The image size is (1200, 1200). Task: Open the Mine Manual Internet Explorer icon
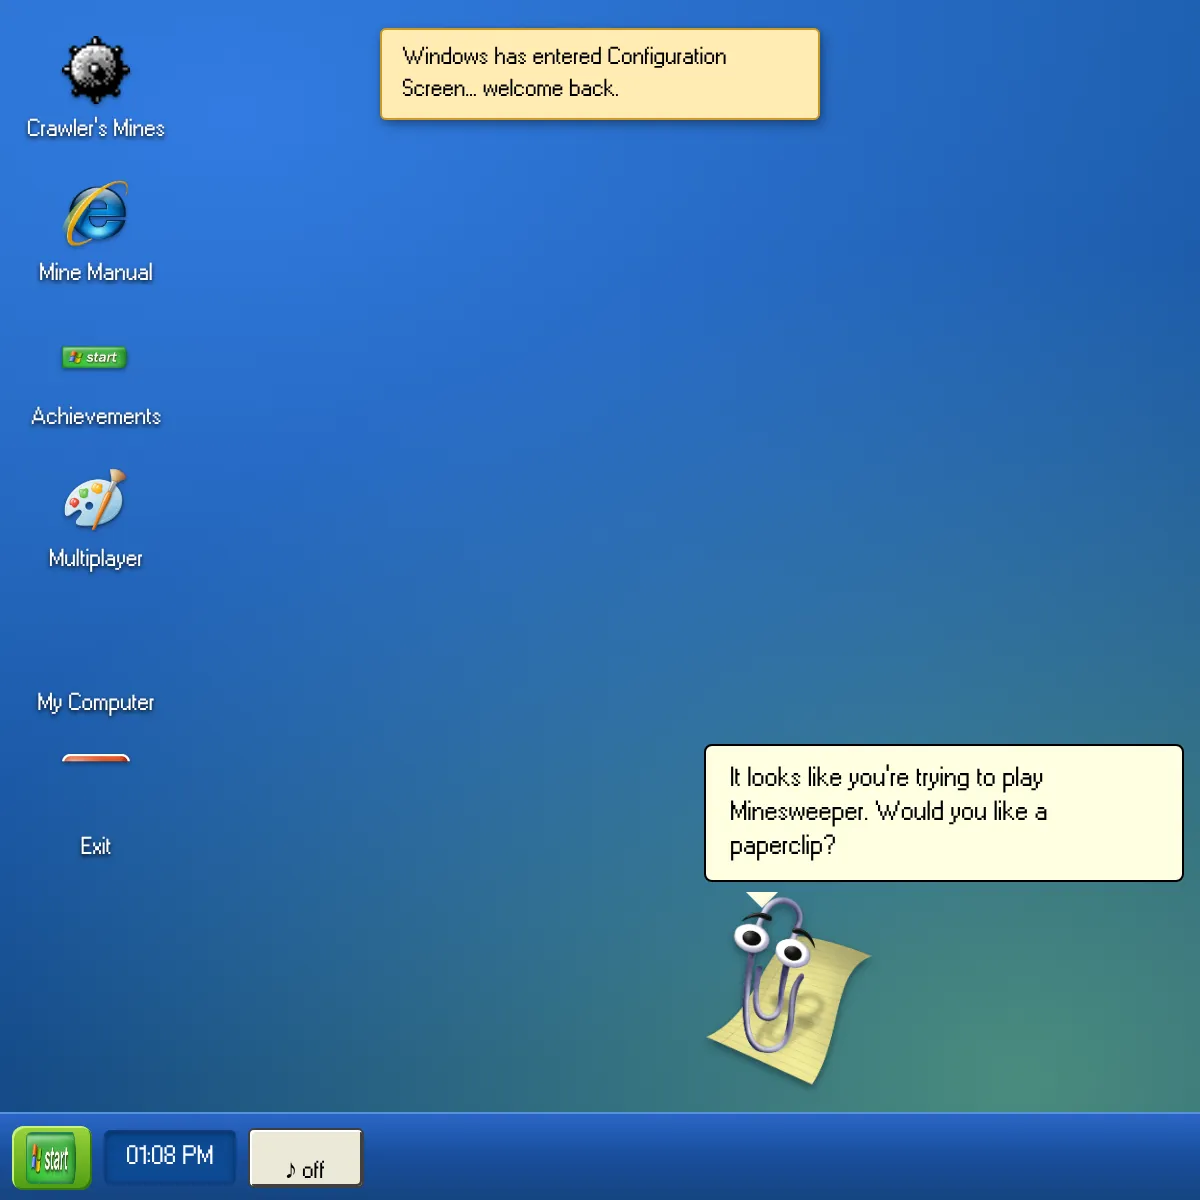coord(96,213)
